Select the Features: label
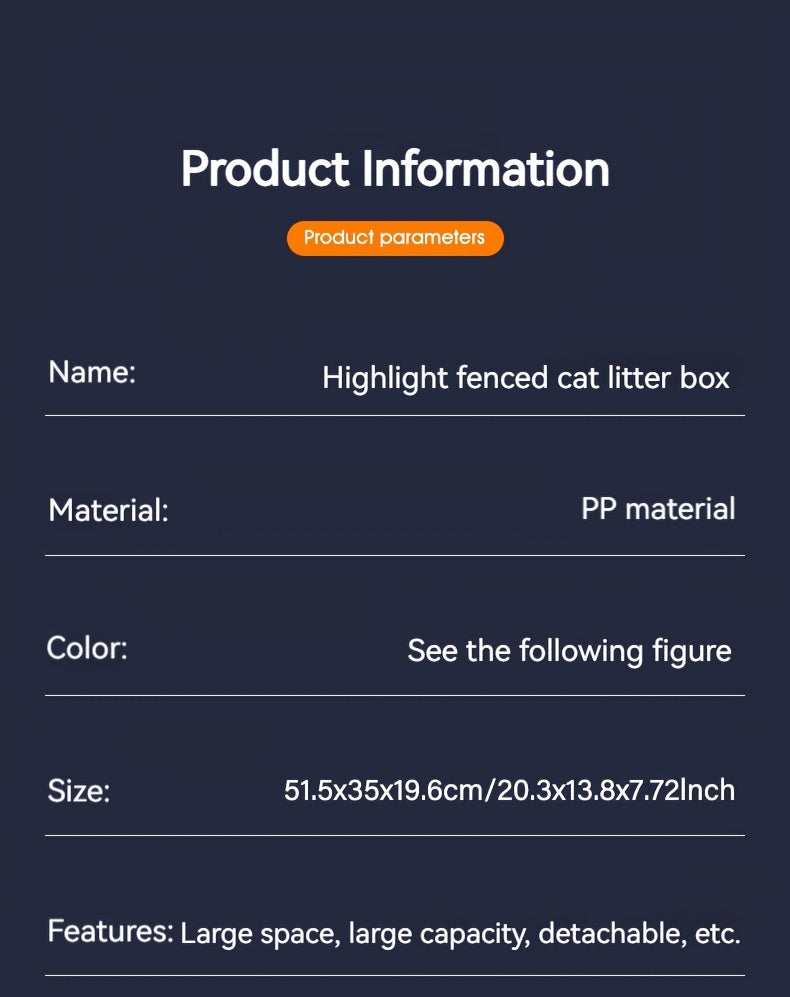 (110, 932)
